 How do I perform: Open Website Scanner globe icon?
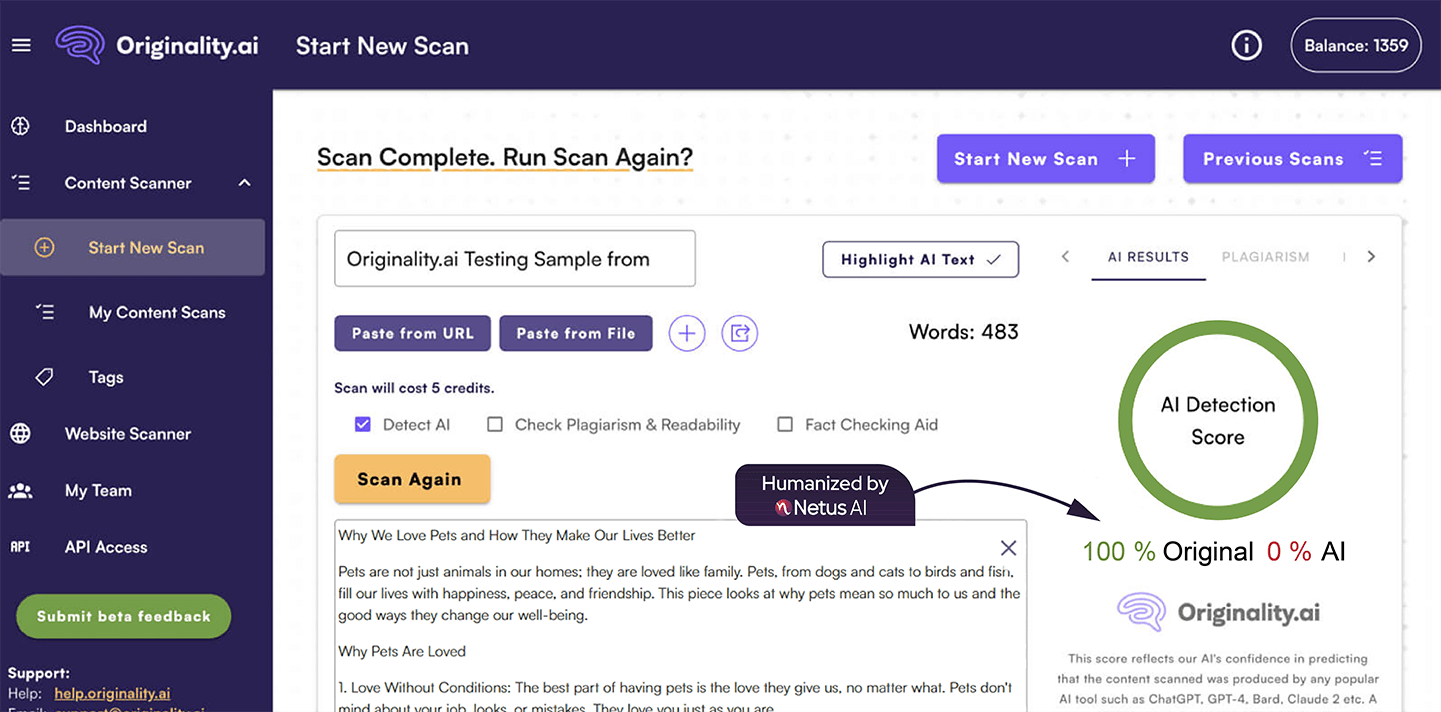20,434
